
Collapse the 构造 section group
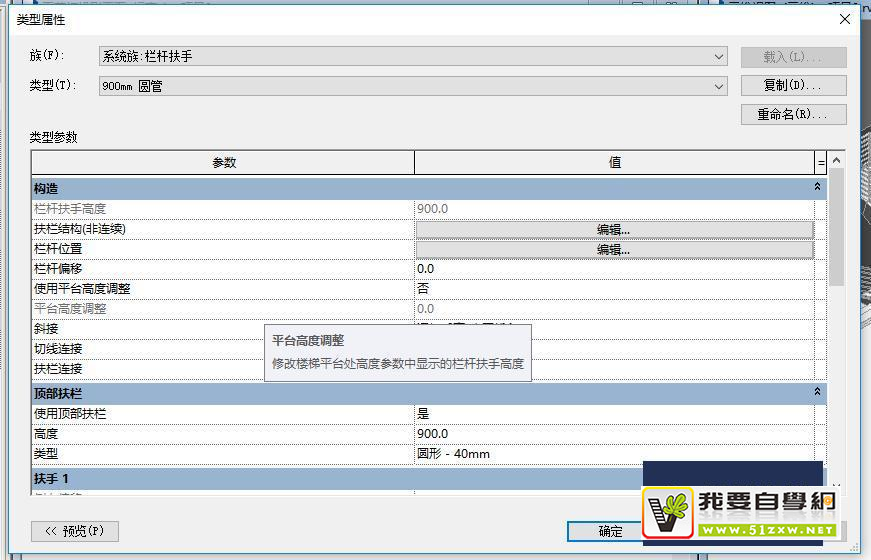[x=817, y=187]
